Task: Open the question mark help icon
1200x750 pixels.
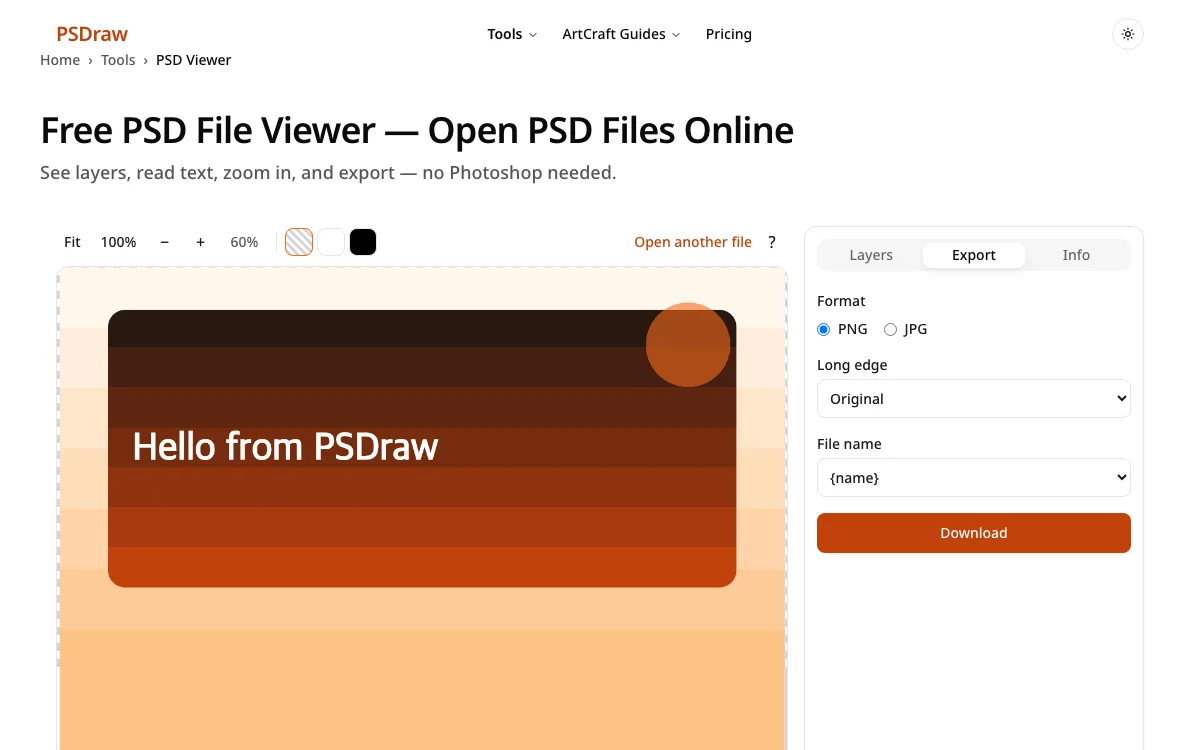Action: (x=772, y=242)
